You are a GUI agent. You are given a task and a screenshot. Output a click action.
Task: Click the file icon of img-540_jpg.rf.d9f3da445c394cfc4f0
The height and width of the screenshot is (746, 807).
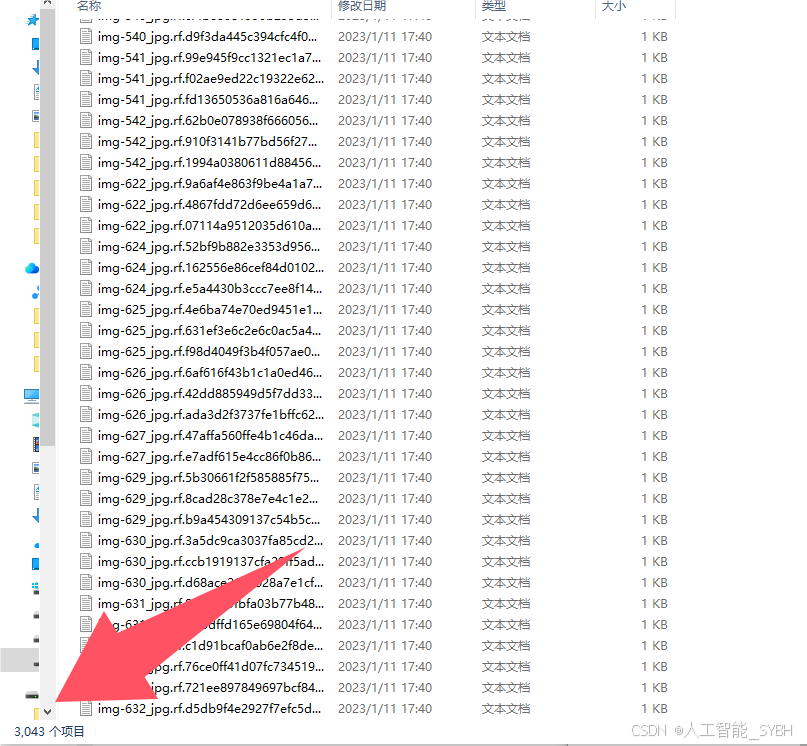click(86, 37)
